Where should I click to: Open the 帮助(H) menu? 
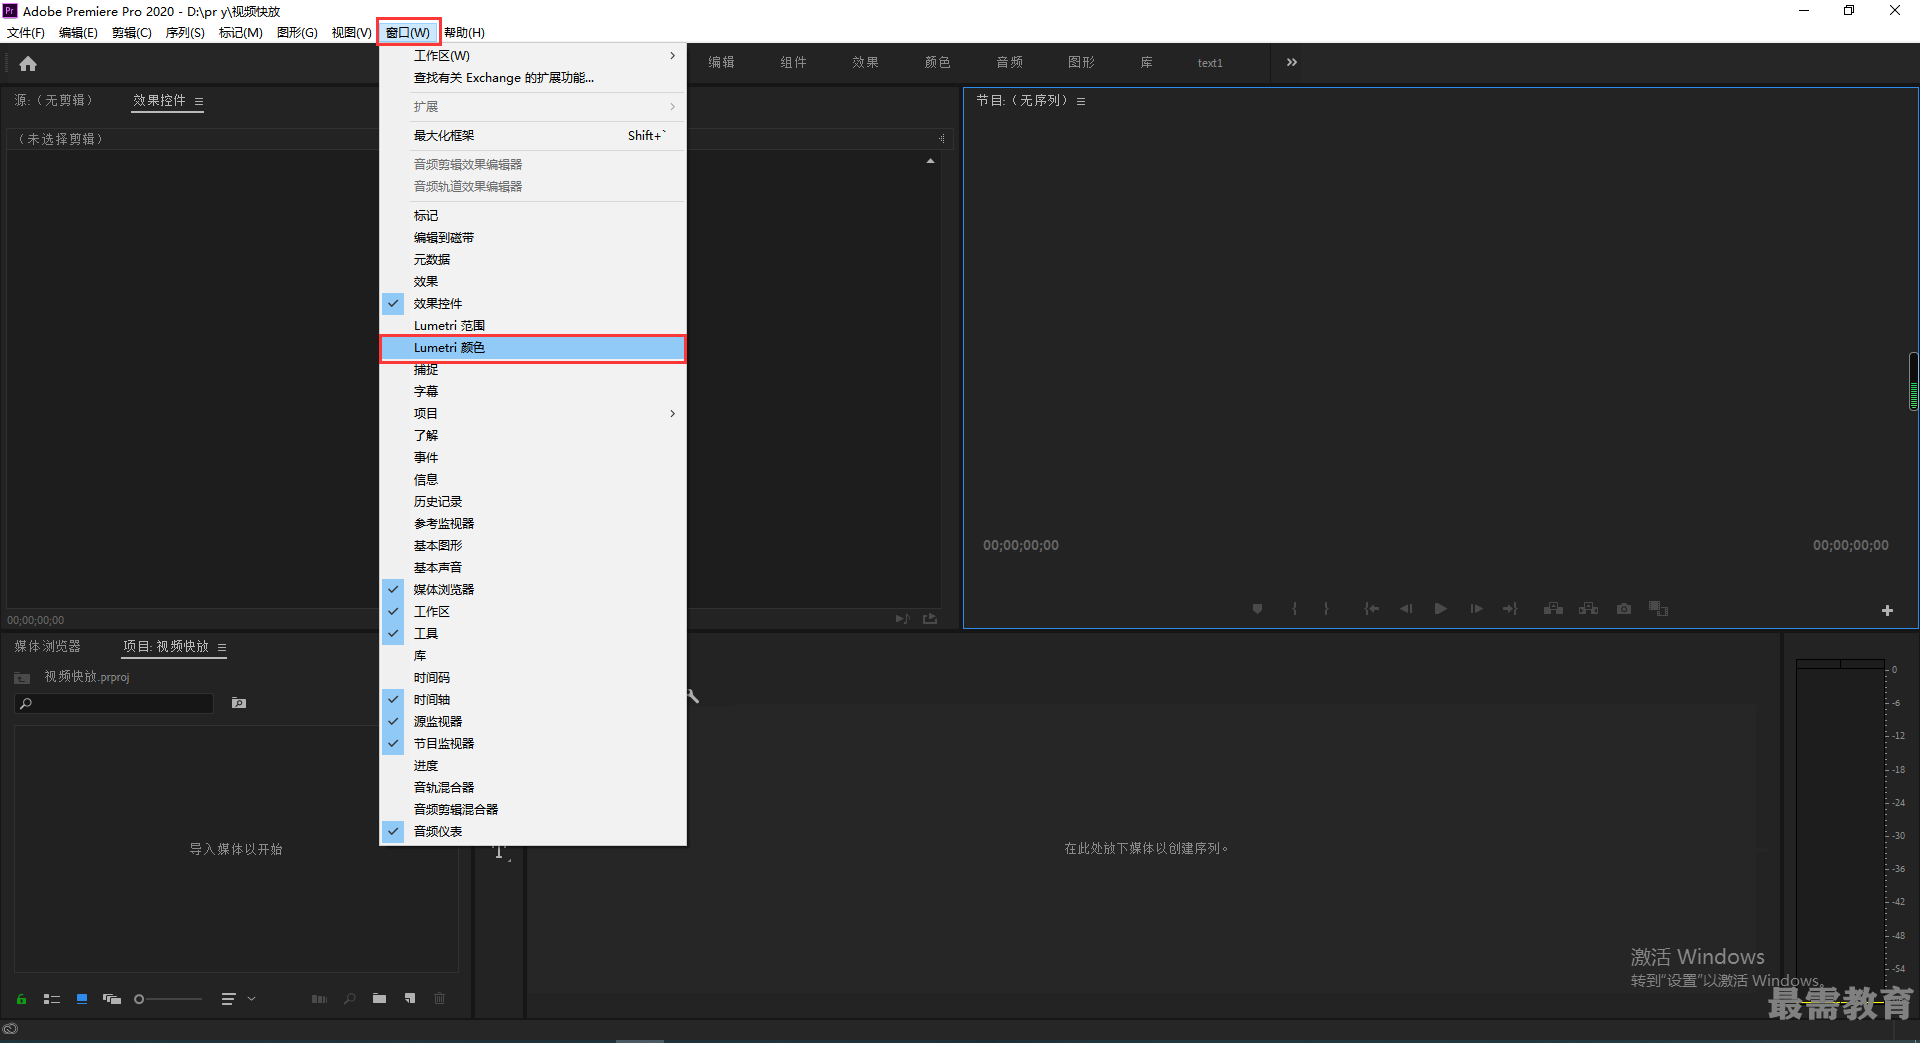(x=464, y=33)
